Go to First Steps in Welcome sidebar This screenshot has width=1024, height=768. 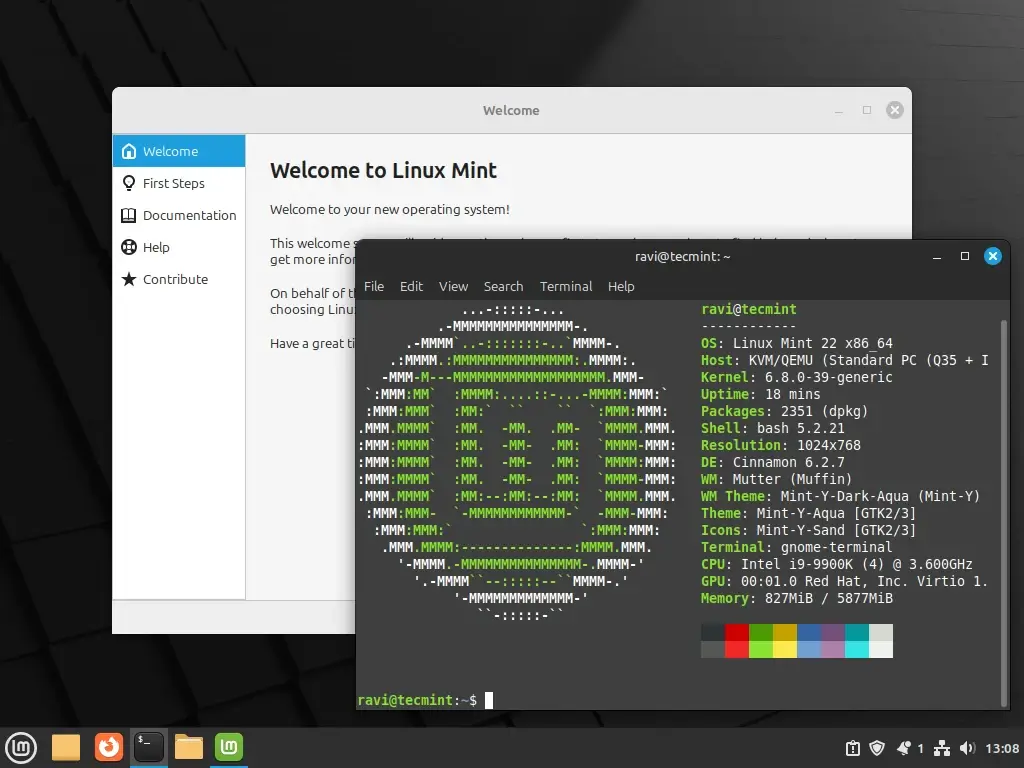pyautogui.click(x=173, y=183)
